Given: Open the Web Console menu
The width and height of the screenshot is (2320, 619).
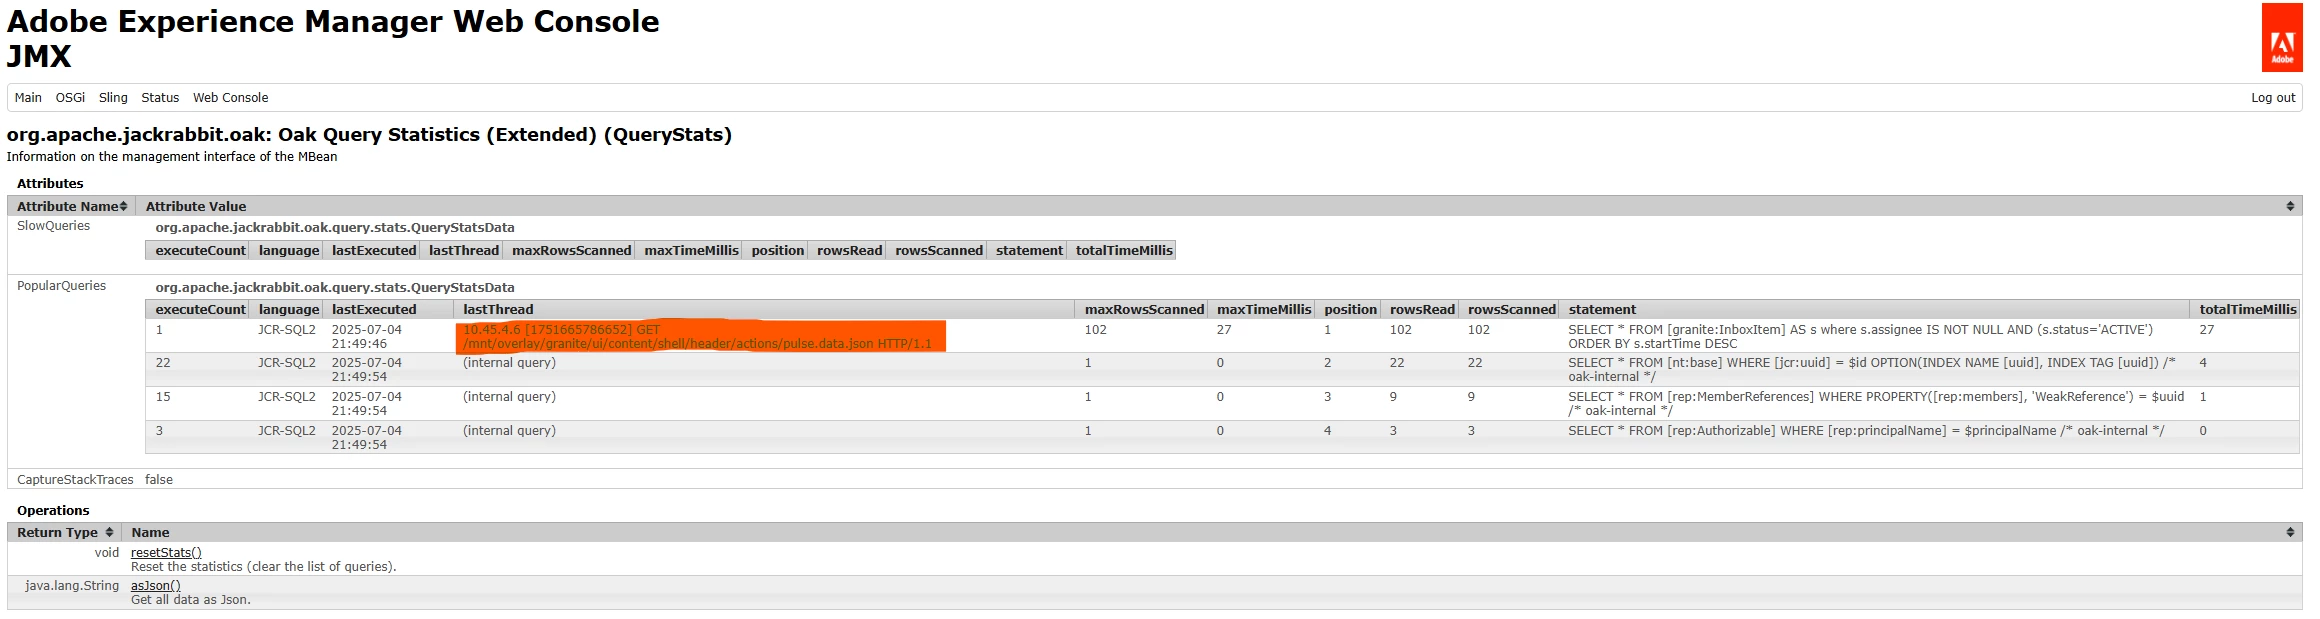Looking at the screenshot, I should click(230, 97).
